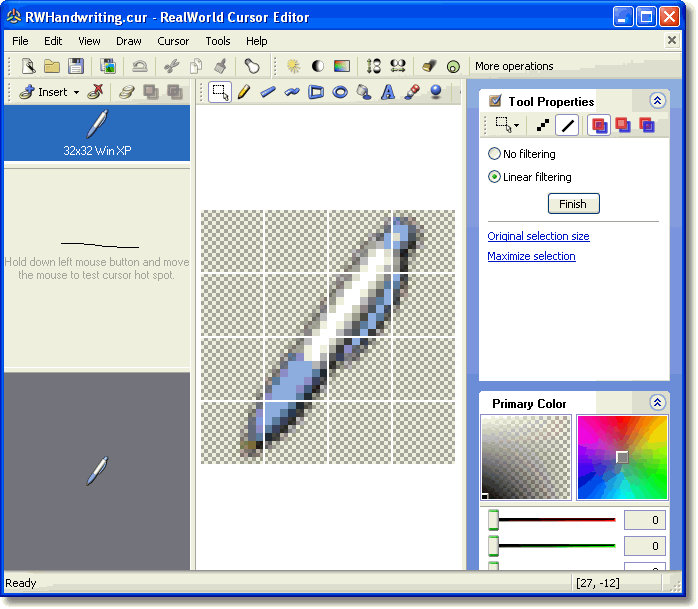Mirror the image horizontally with the mirror icon
The width and height of the screenshot is (698, 609).
pyautogui.click(x=398, y=66)
